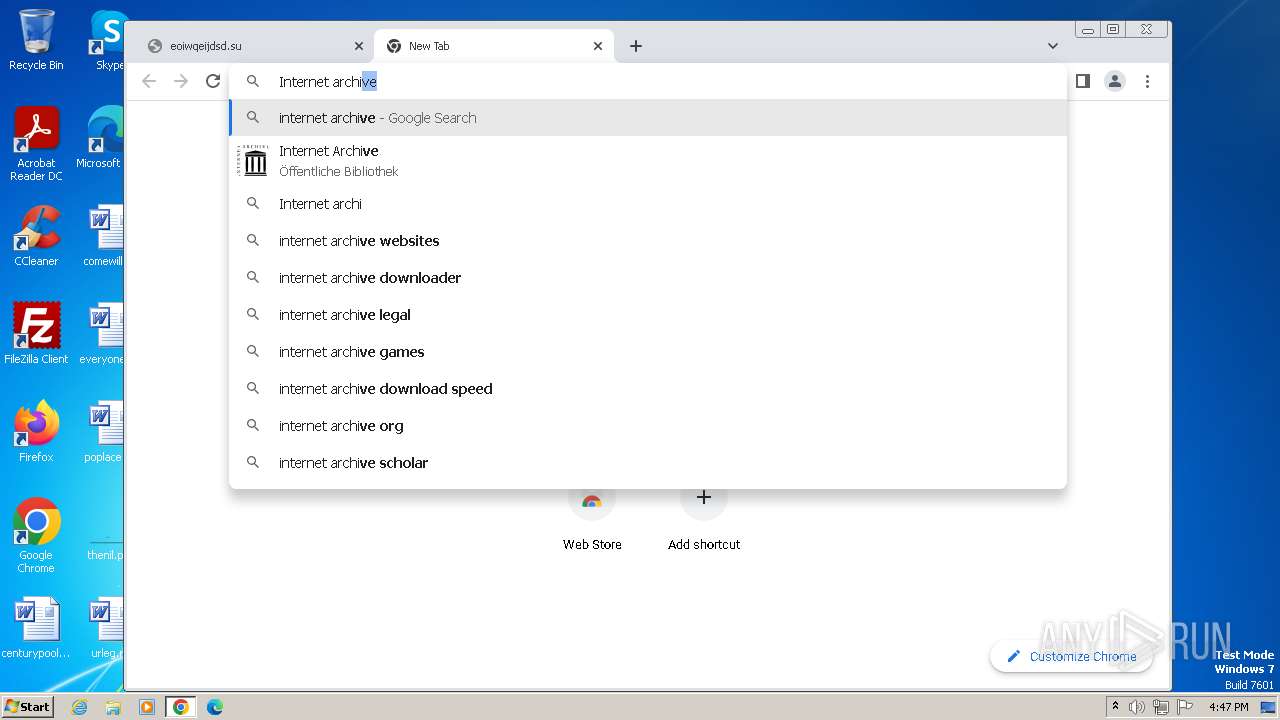Open the Chrome side panel
This screenshot has height=720, width=1280.
[x=1082, y=81]
